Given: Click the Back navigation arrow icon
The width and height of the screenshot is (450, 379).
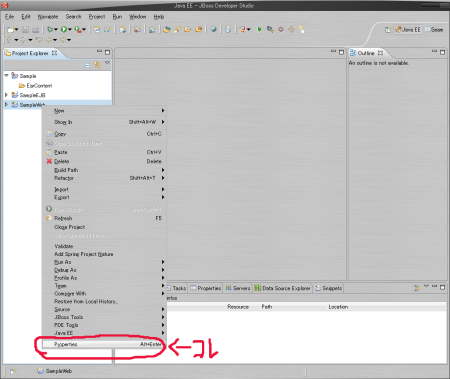Looking at the screenshot, I should click(x=50, y=40).
